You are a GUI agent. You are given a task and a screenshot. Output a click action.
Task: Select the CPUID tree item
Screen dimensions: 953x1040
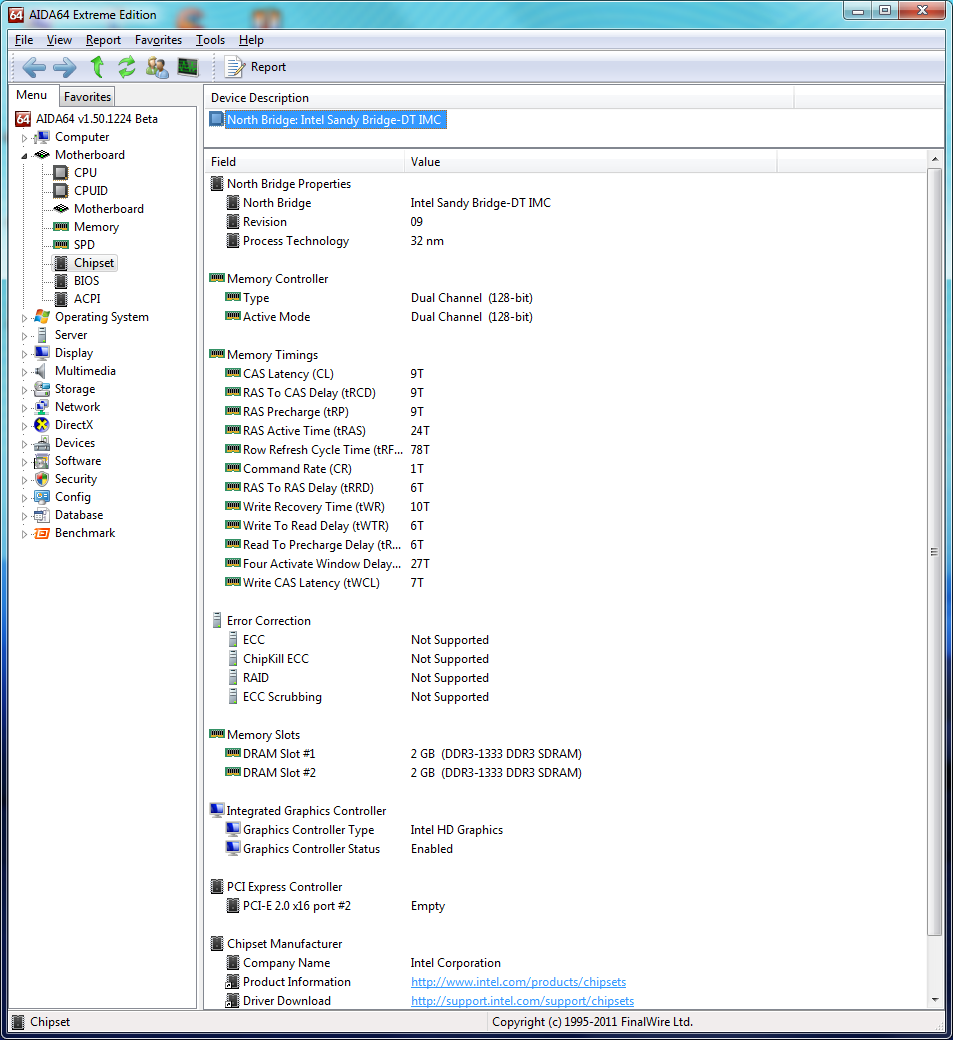tap(91, 190)
